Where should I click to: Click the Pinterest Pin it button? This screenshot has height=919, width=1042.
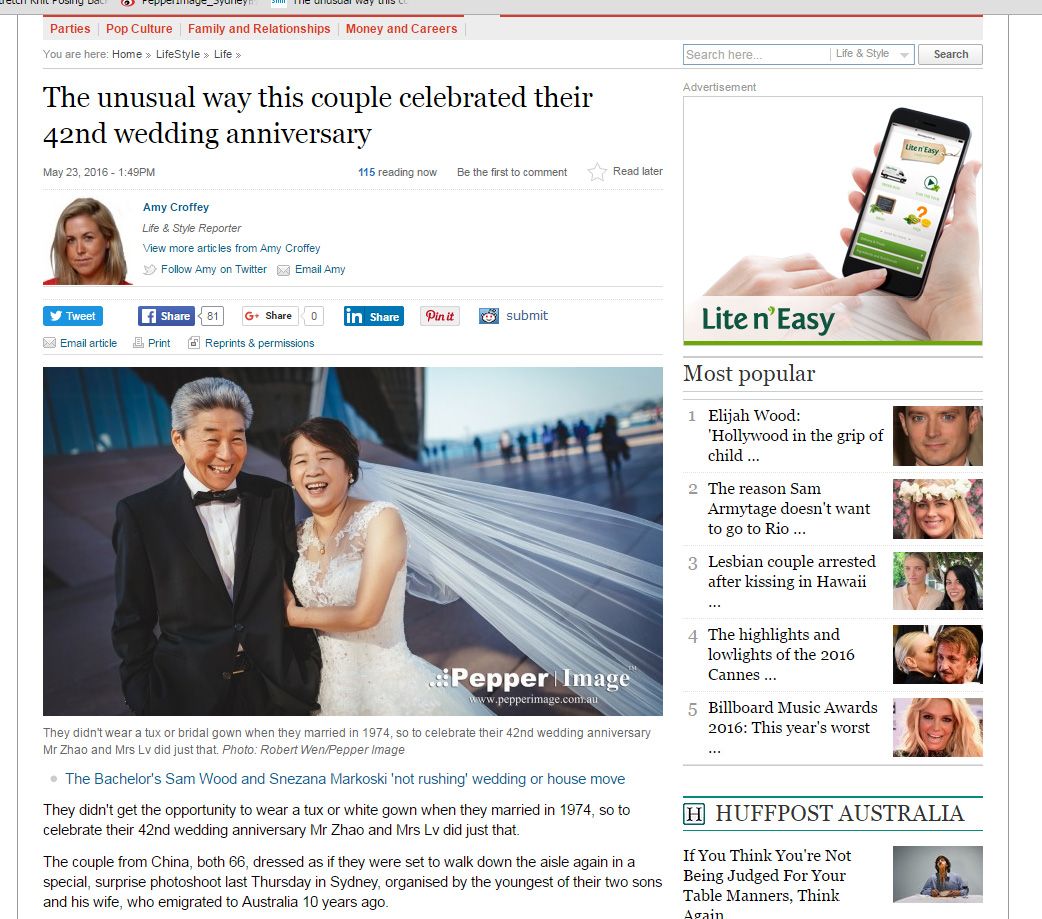[x=439, y=316]
